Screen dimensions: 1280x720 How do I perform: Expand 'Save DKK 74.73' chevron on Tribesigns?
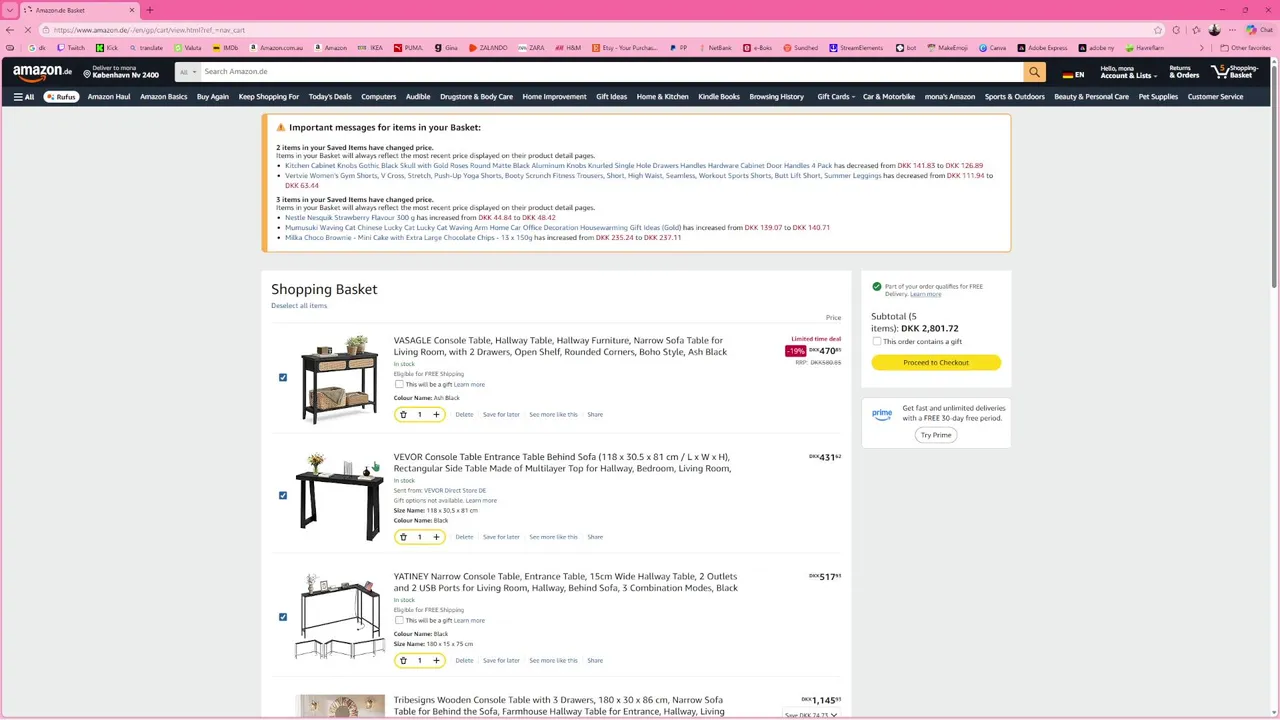coord(834,715)
